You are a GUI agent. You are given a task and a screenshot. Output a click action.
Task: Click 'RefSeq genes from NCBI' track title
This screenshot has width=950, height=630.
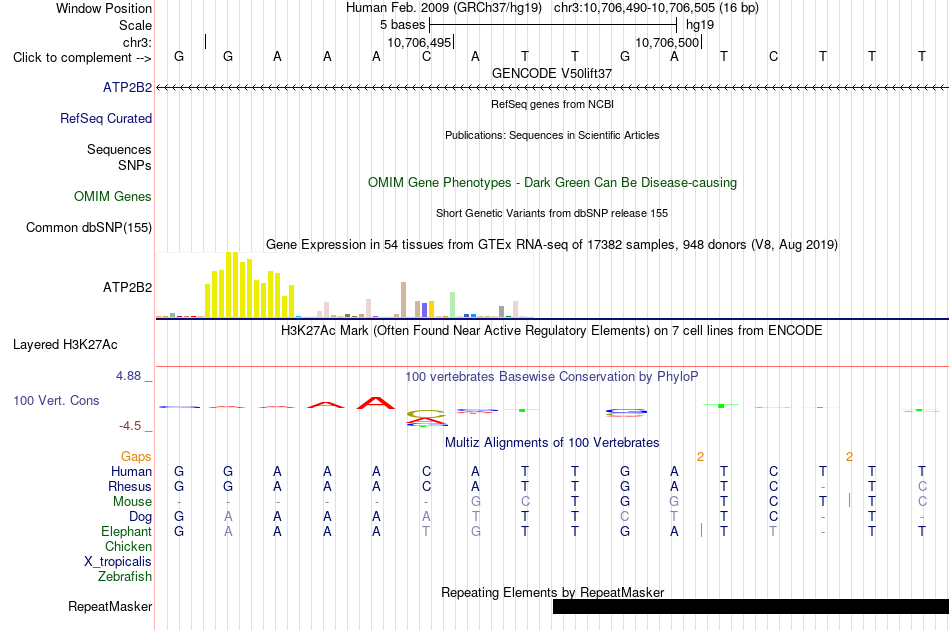[552, 104]
